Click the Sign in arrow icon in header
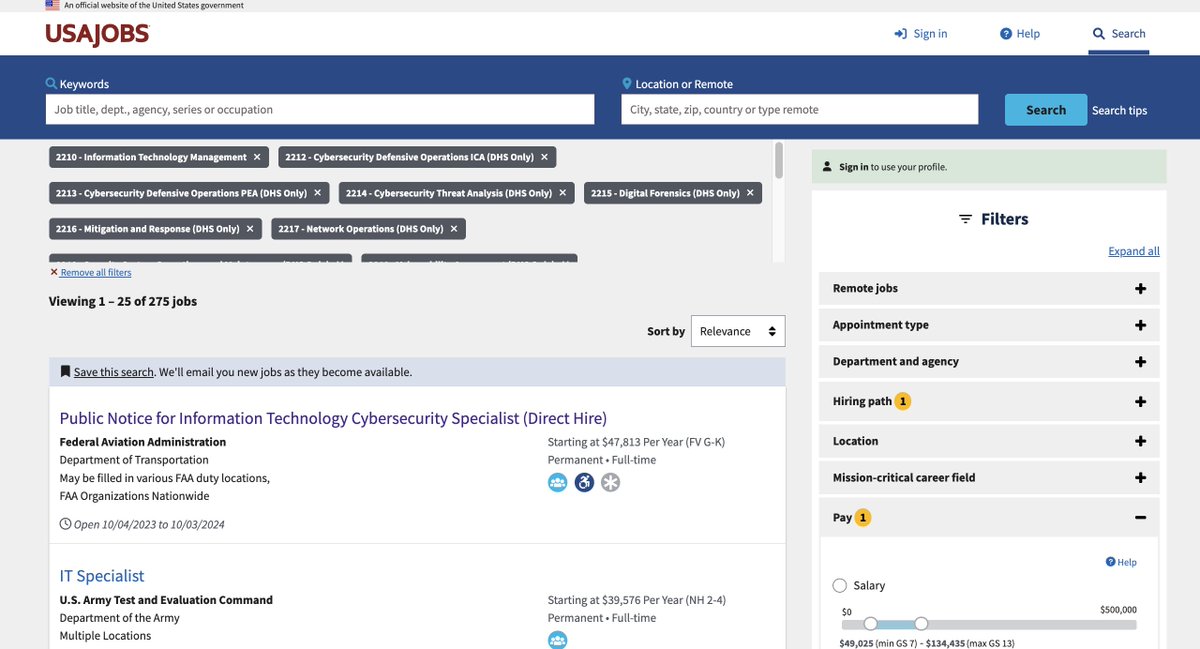This screenshot has width=1200, height=649. (901, 34)
